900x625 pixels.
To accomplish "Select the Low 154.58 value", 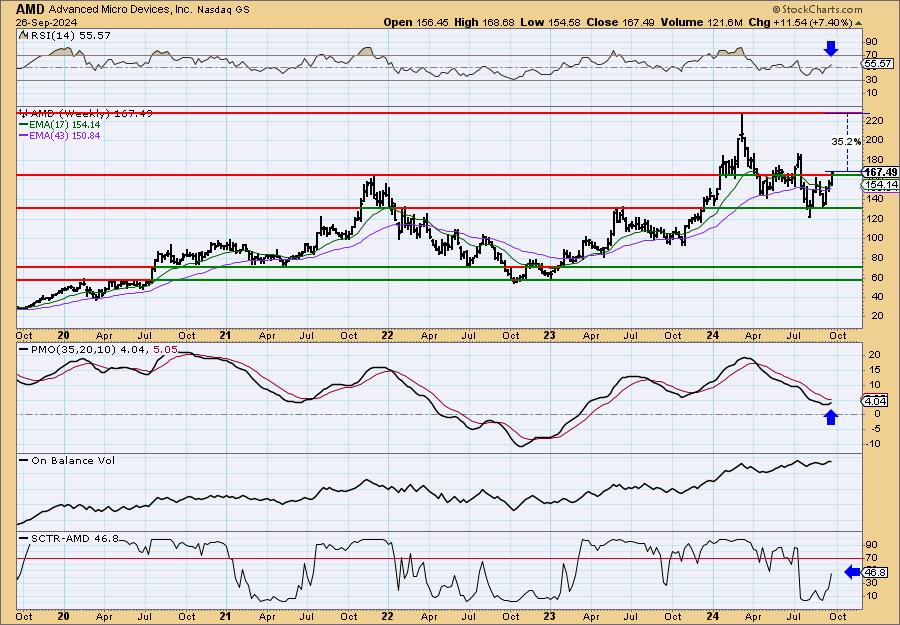I will point(550,22).
